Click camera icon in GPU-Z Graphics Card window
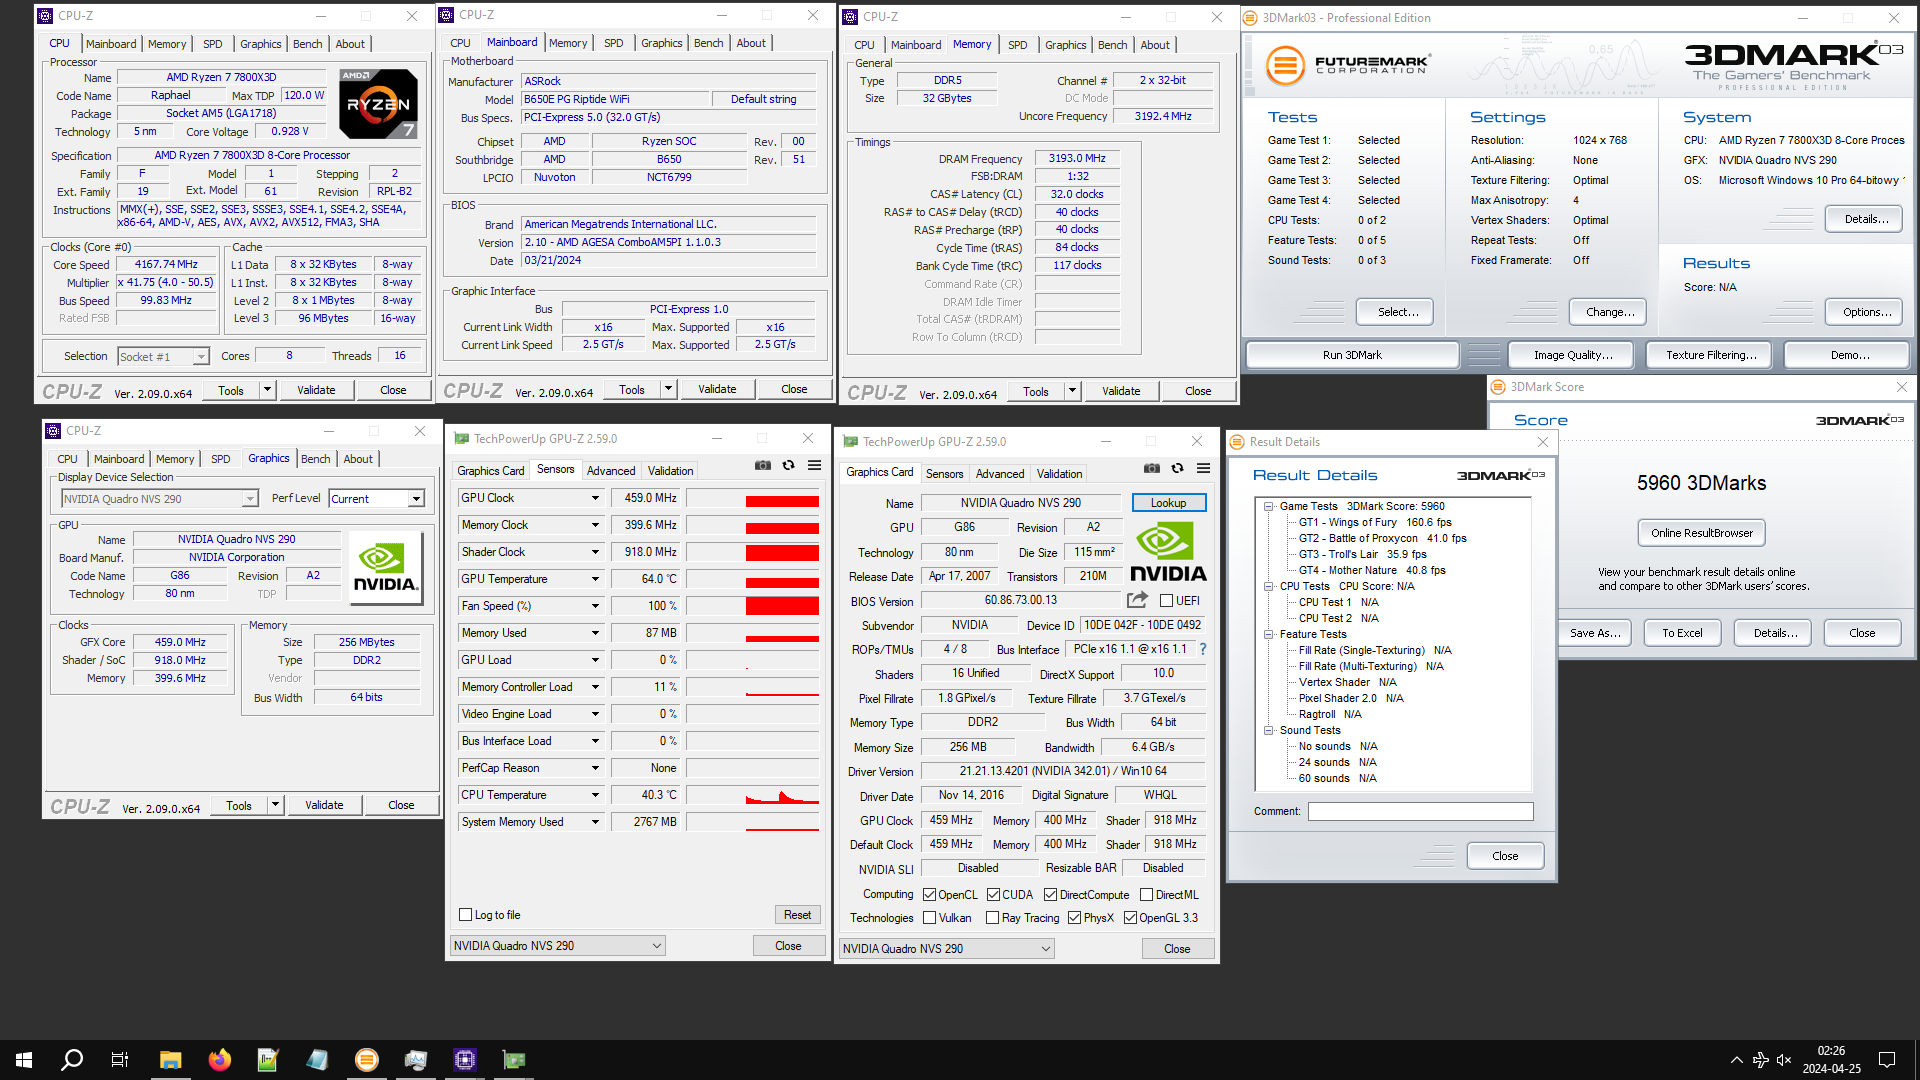1920x1080 pixels. [1152, 469]
